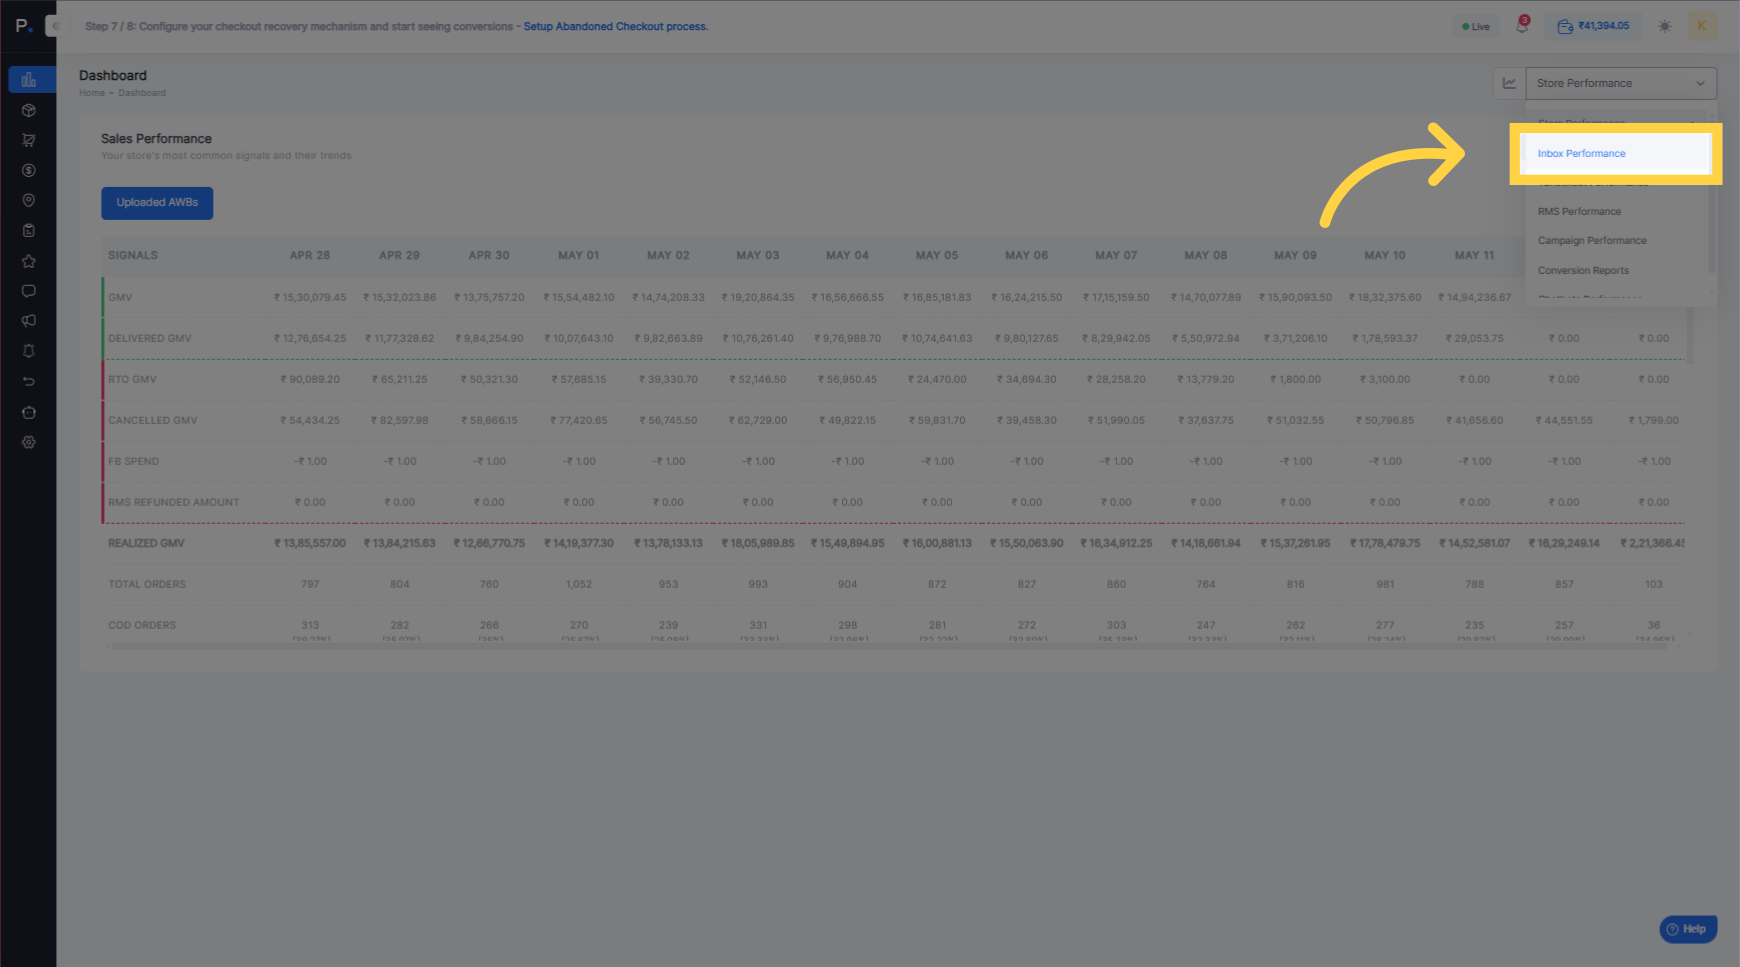Click the GMV row label
Screen dimensions: 1740x967
(x=120, y=298)
